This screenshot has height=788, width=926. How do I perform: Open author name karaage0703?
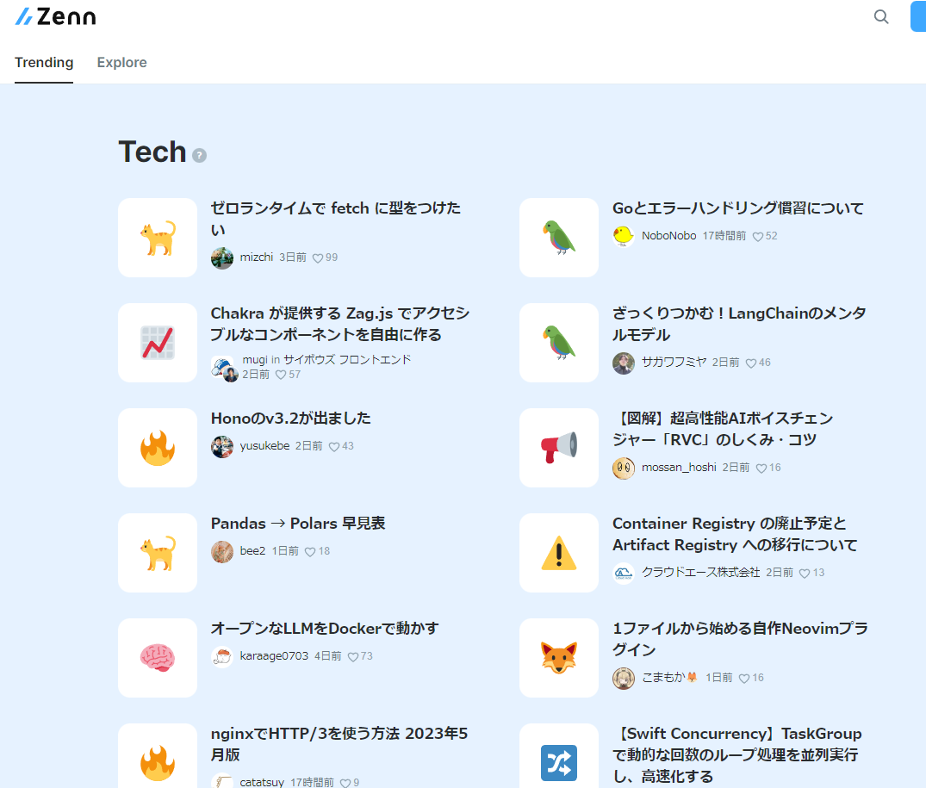[x=274, y=656]
